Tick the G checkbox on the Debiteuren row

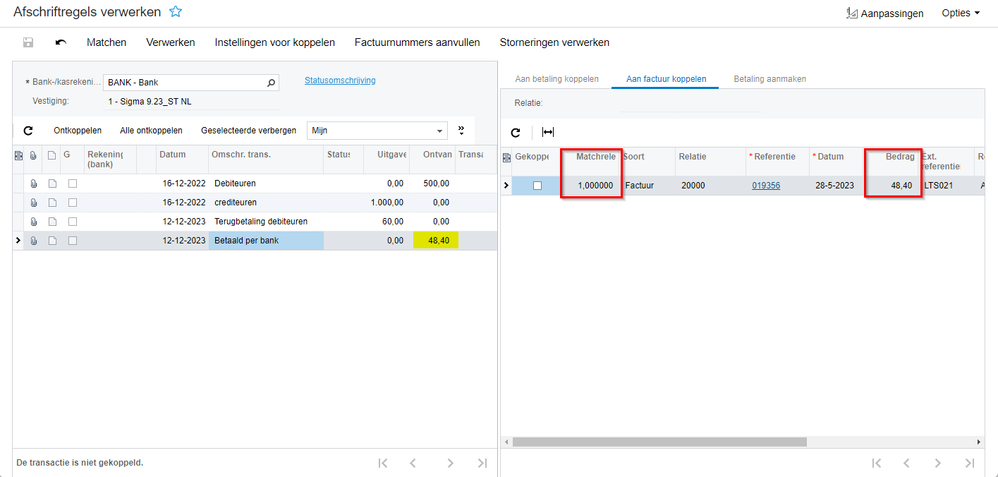72,184
